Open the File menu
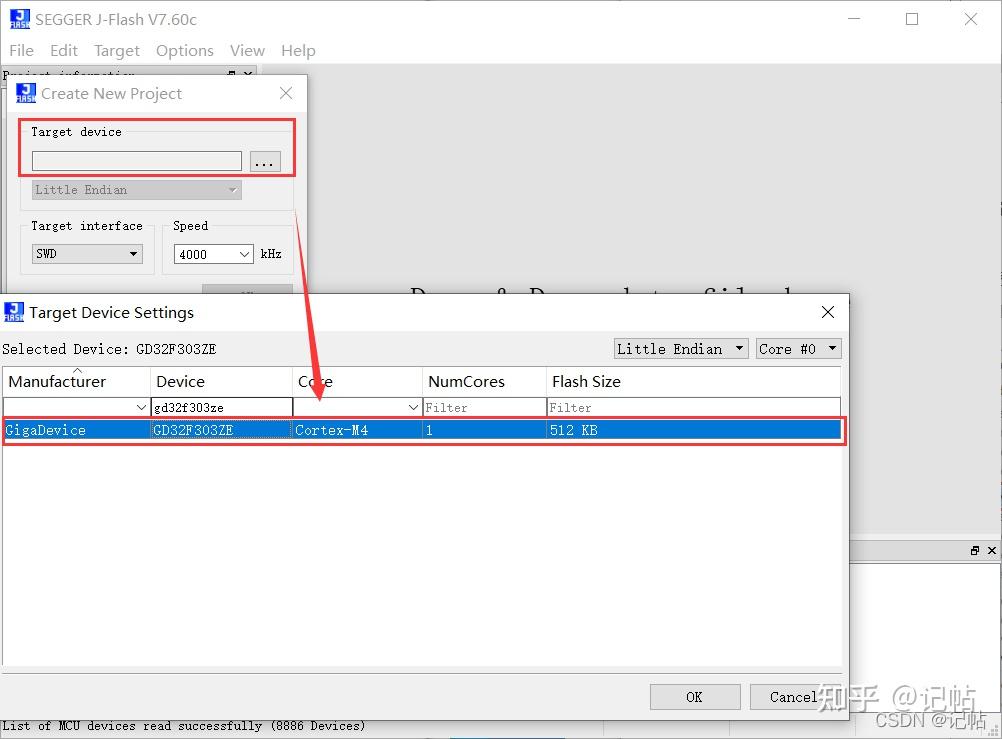Image resolution: width=1002 pixels, height=739 pixels. click(22, 51)
